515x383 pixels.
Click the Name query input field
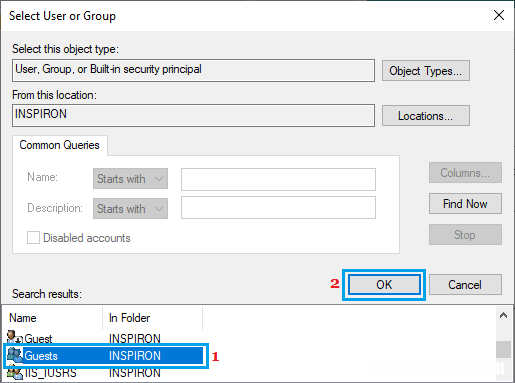[x=278, y=179]
